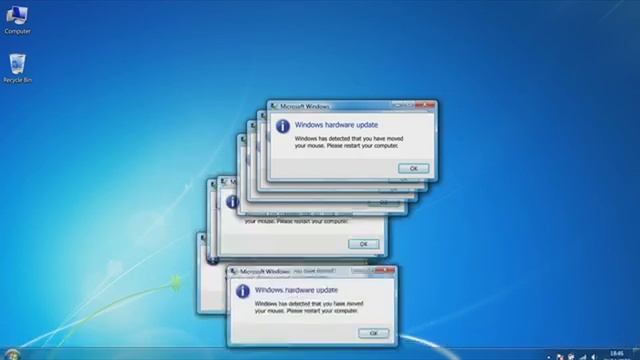Open the Start menu orb
Viewport: 640px width, 360px height.
click(x=12, y=355)
